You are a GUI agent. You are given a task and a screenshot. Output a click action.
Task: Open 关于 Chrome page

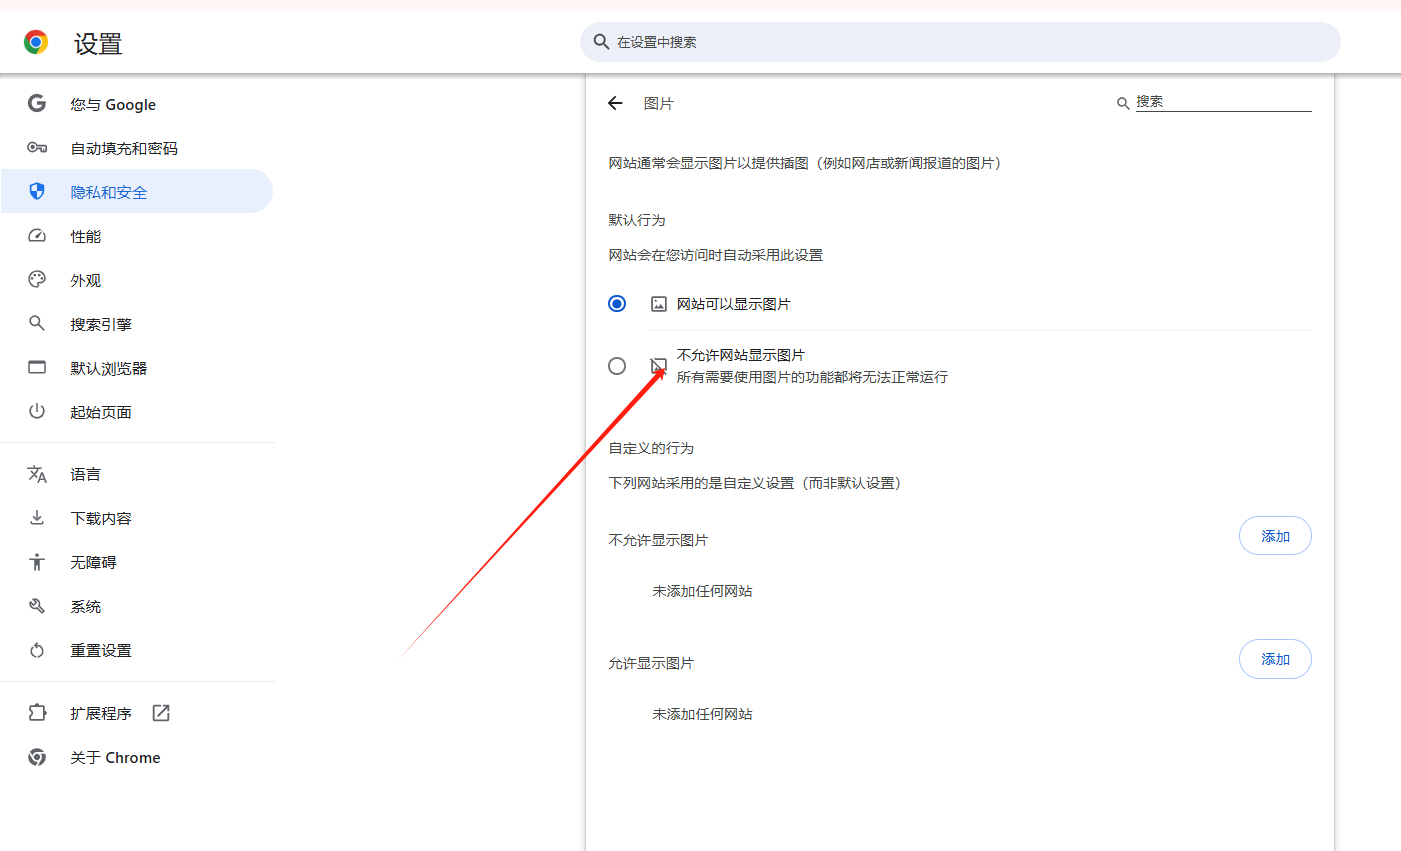tap(137, 757)
